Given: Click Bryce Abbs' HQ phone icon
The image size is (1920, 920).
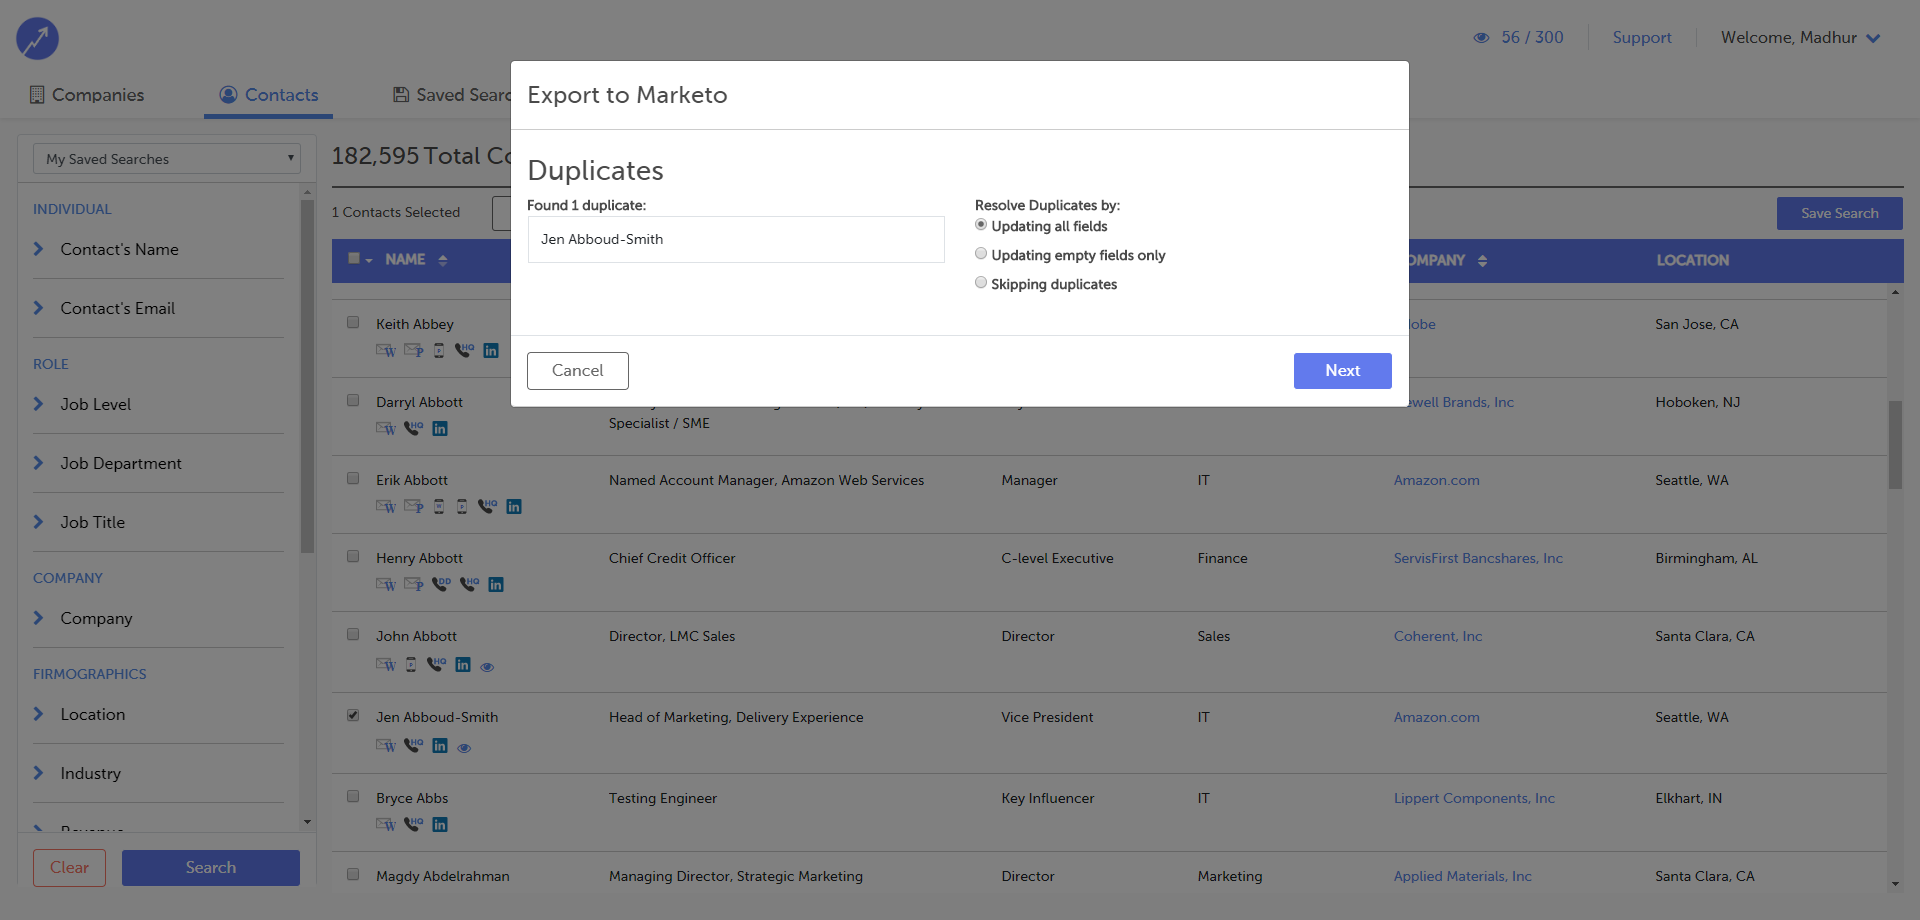Looking at the screenshot, I should pyautogui.click(x=414, y=824).
